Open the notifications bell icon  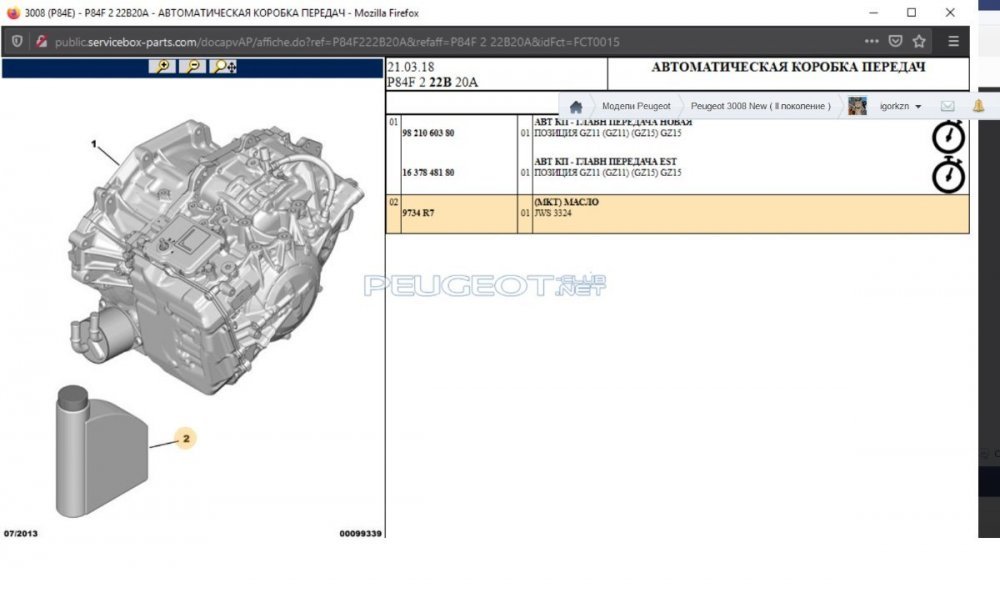[978, 106]
